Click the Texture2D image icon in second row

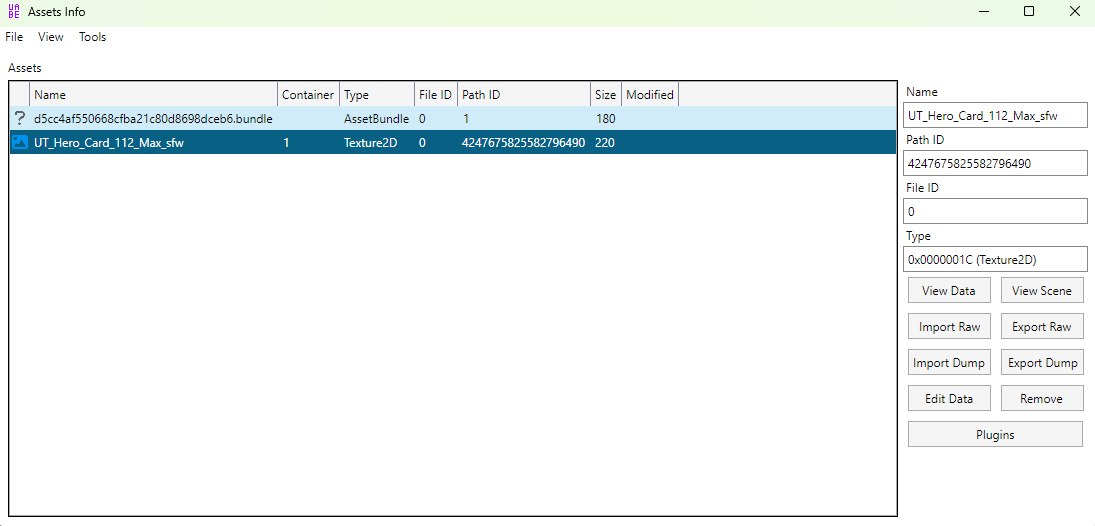pyautogui.click(x=19, y=143)
